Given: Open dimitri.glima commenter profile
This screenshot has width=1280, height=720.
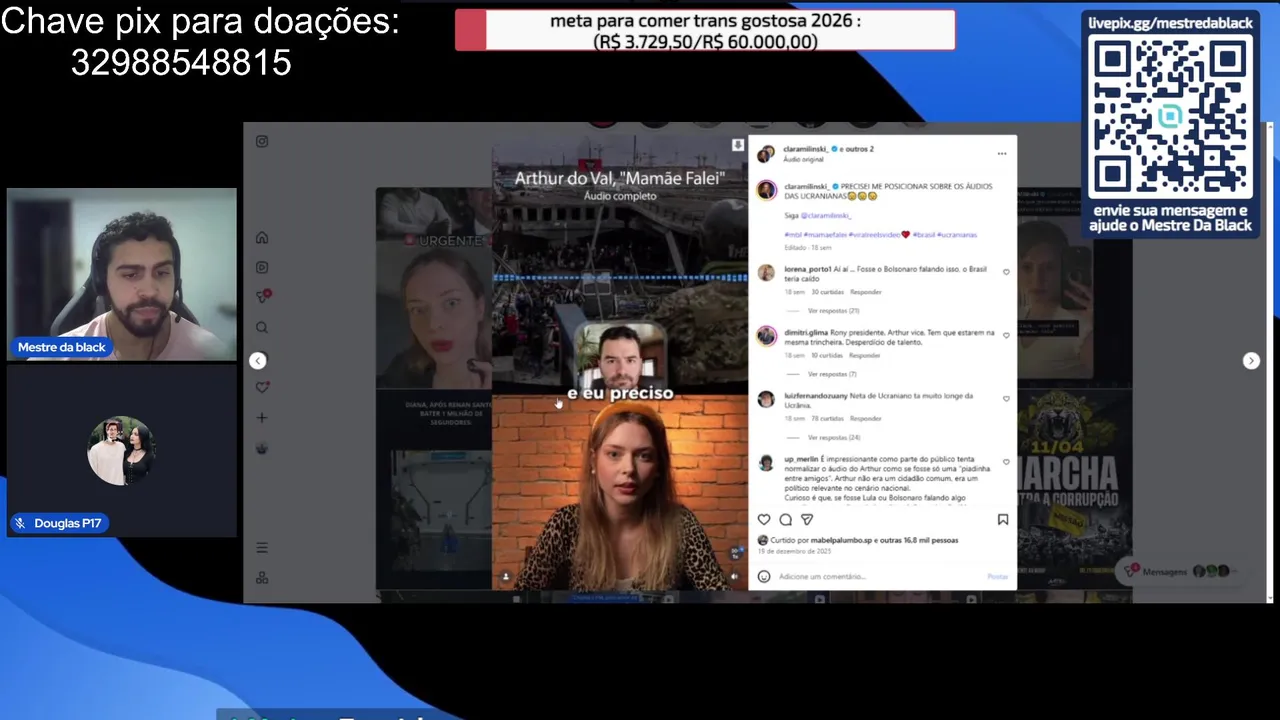Looking at the screenshot, I should 806,333.
